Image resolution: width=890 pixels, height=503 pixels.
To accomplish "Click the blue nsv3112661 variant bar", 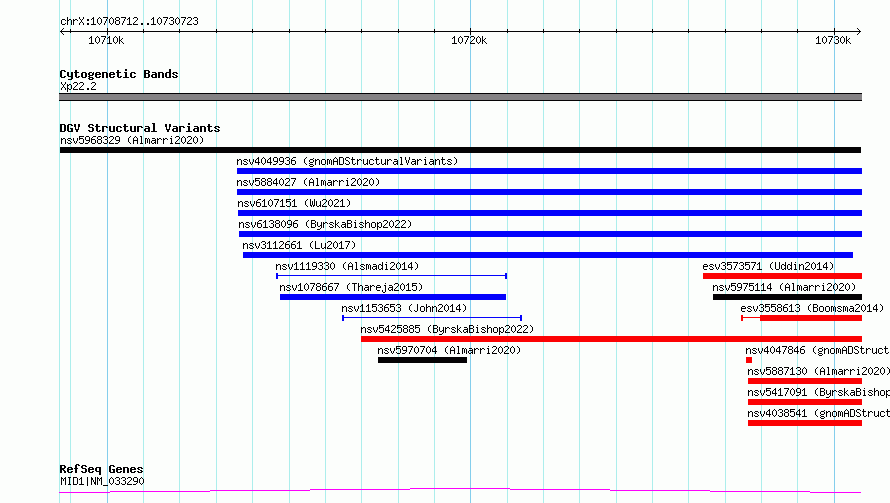I will tap(548, 255).
